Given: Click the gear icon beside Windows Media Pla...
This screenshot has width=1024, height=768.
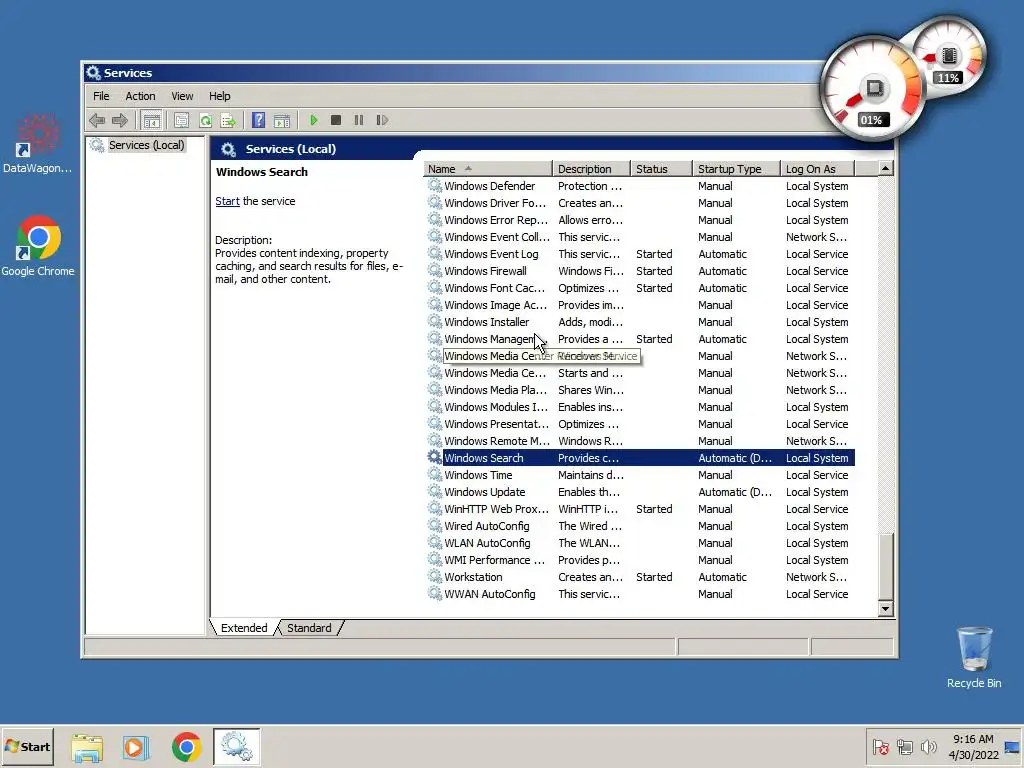Looking at the screenshot, I should (x=434, y=389).
